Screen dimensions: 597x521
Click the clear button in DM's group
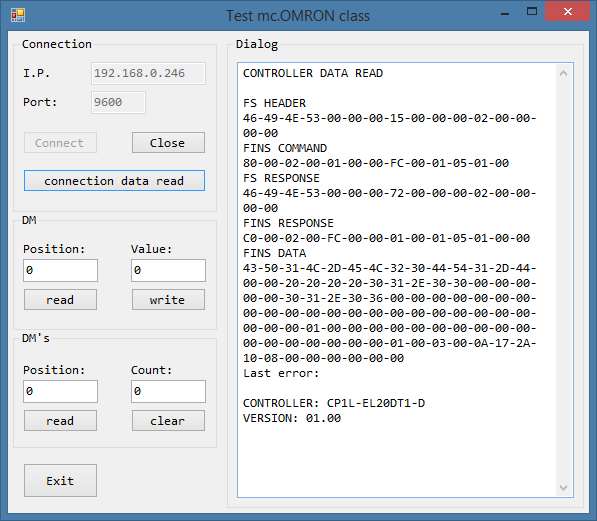click(x=168, y=420)
